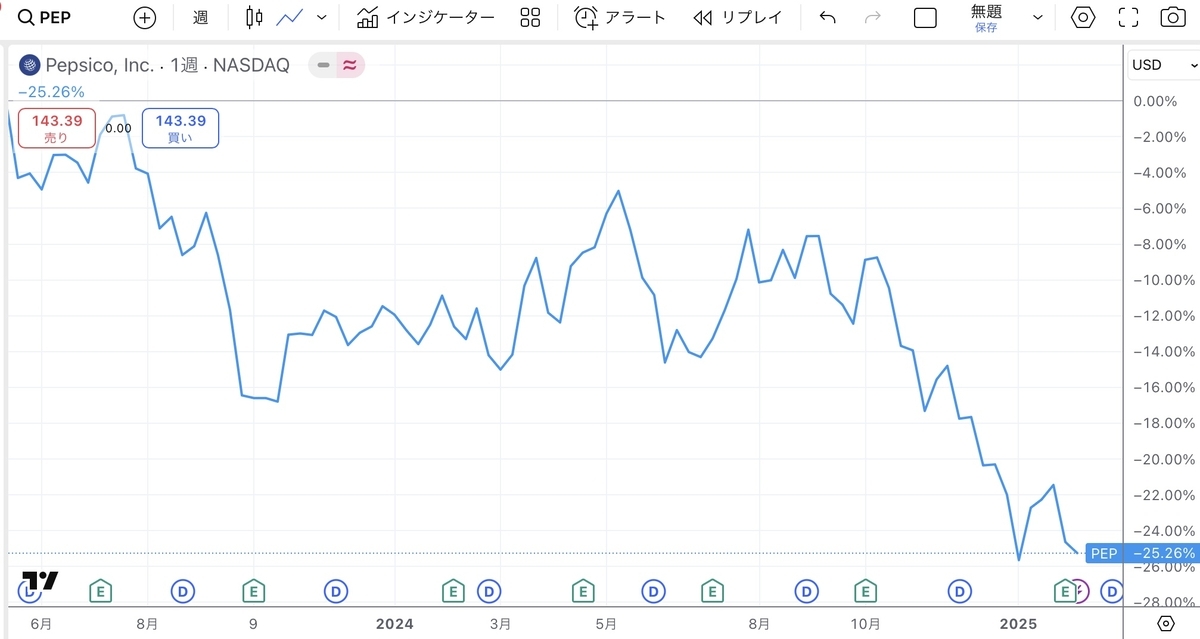Open dividend D marker above 3月
The height and width of the screenshot is (639, 1200).
[489, 591]
